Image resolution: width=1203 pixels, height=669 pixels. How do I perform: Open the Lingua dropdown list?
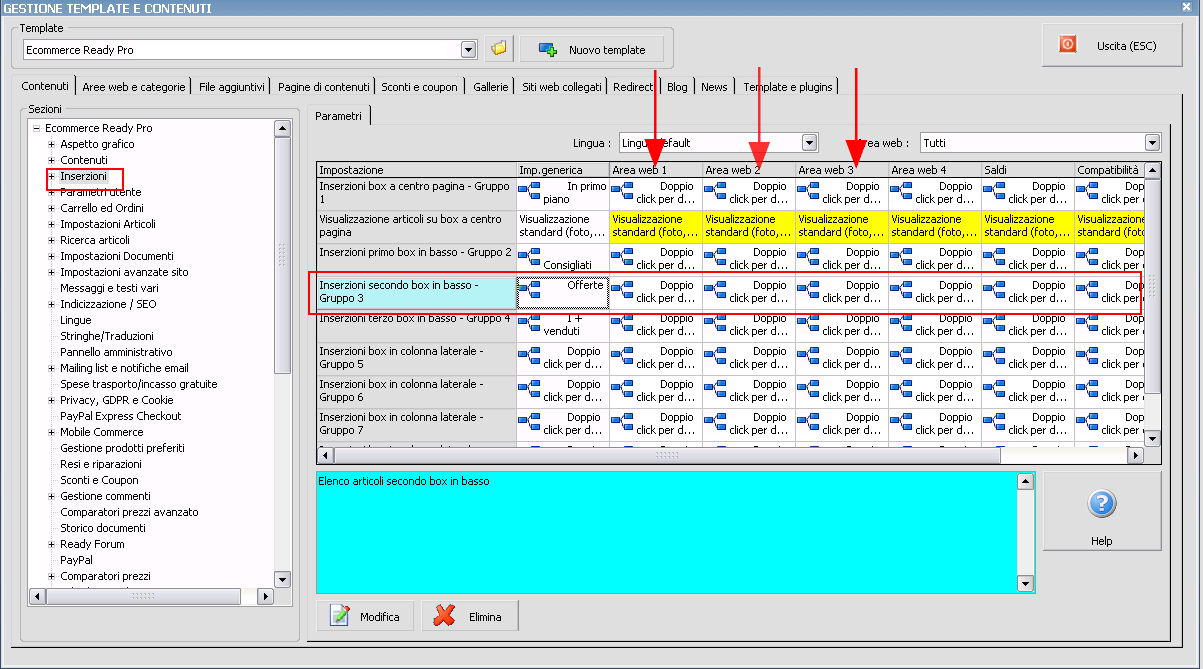pyautogui.click(x=809, y=143)
